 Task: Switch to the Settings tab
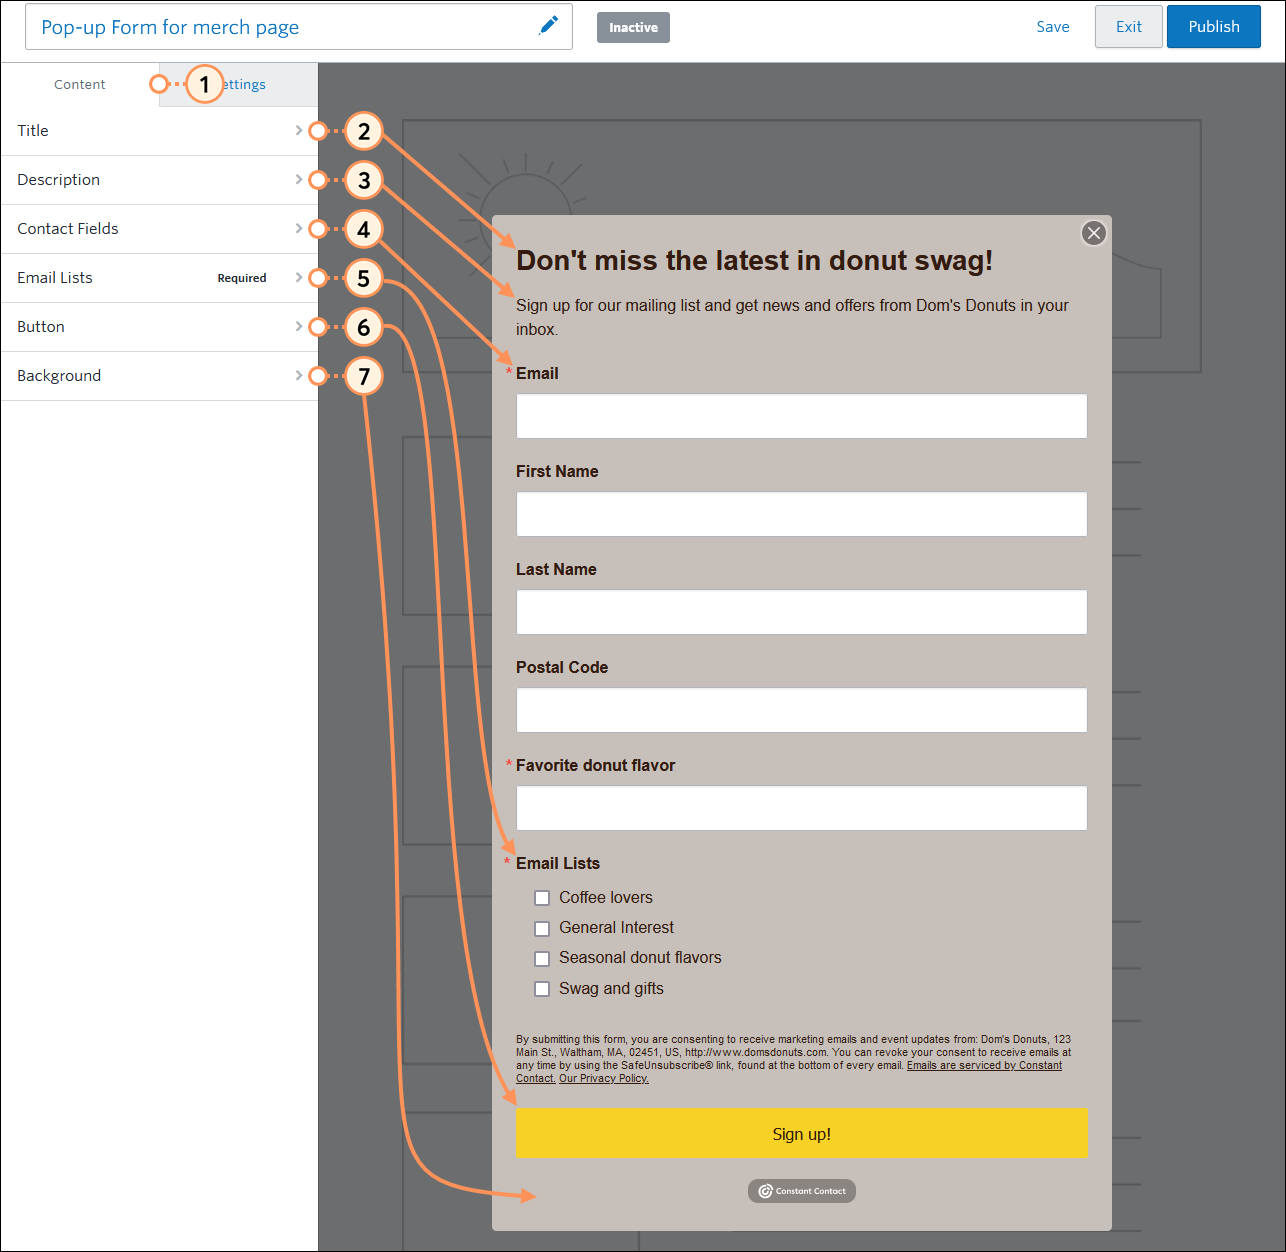click(x=239, y=85)
